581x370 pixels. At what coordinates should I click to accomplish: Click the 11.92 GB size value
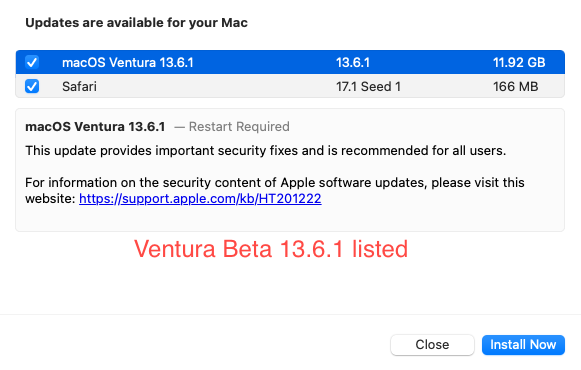point(519,63)
